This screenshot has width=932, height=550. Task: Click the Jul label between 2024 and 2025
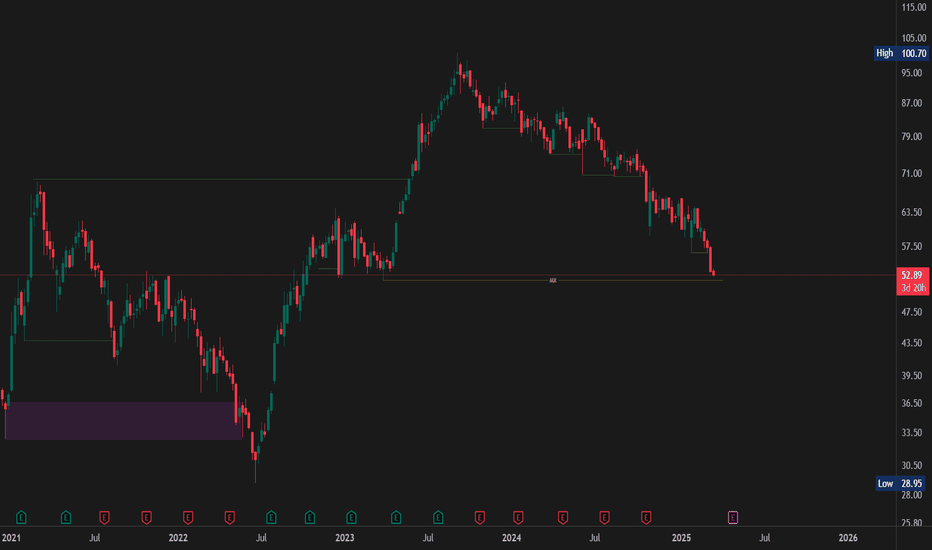(594, 538)
